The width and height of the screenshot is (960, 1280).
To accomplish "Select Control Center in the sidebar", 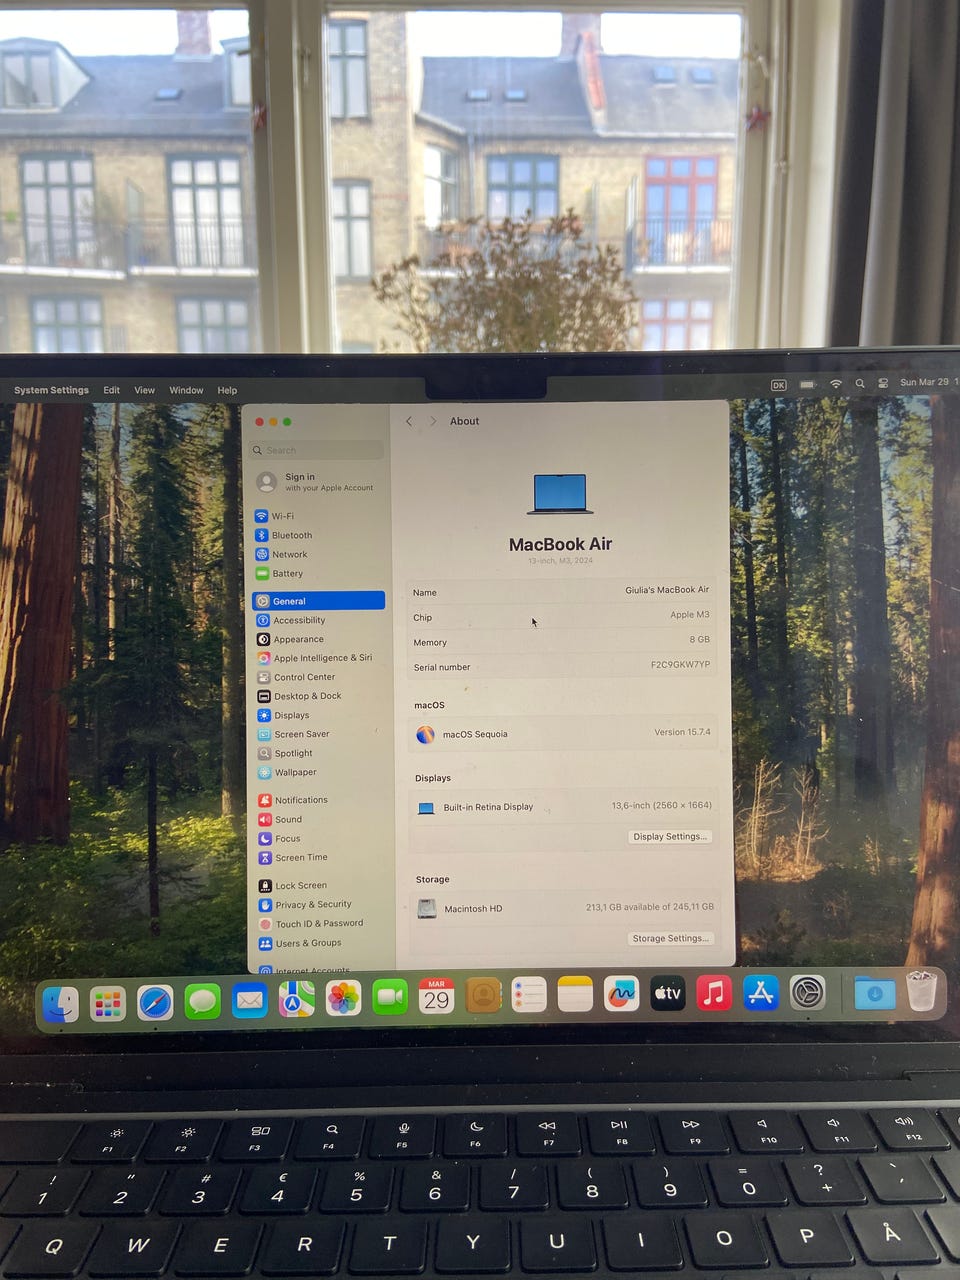I will pos(318,677).
